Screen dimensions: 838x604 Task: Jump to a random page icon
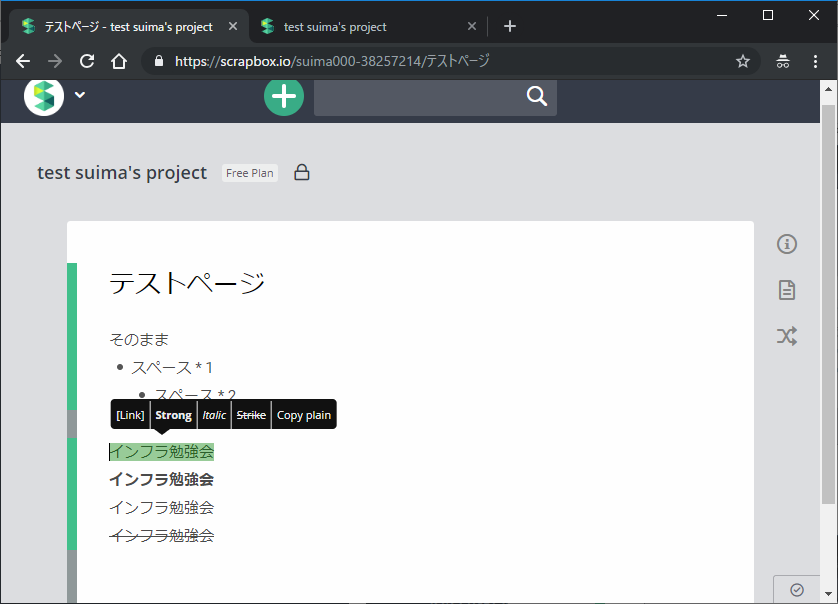[x=787, y=336]
